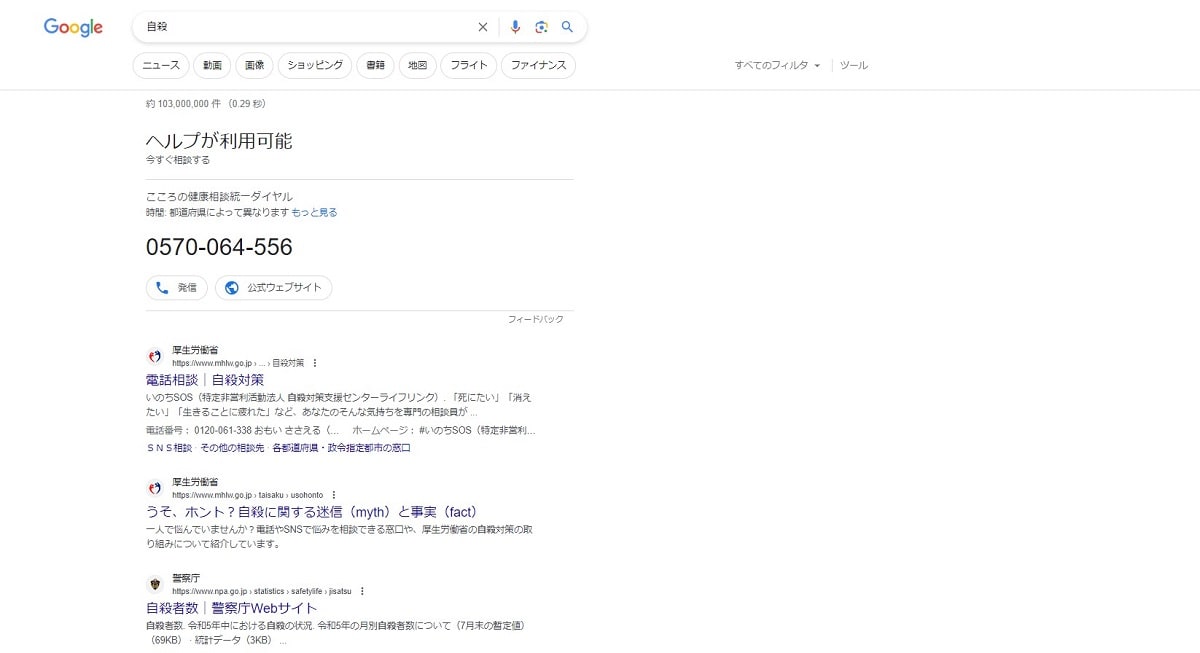This screenshot has width=1200, height=653.
Task: Click the 警察庁 favicon icon
Action: 154,584
